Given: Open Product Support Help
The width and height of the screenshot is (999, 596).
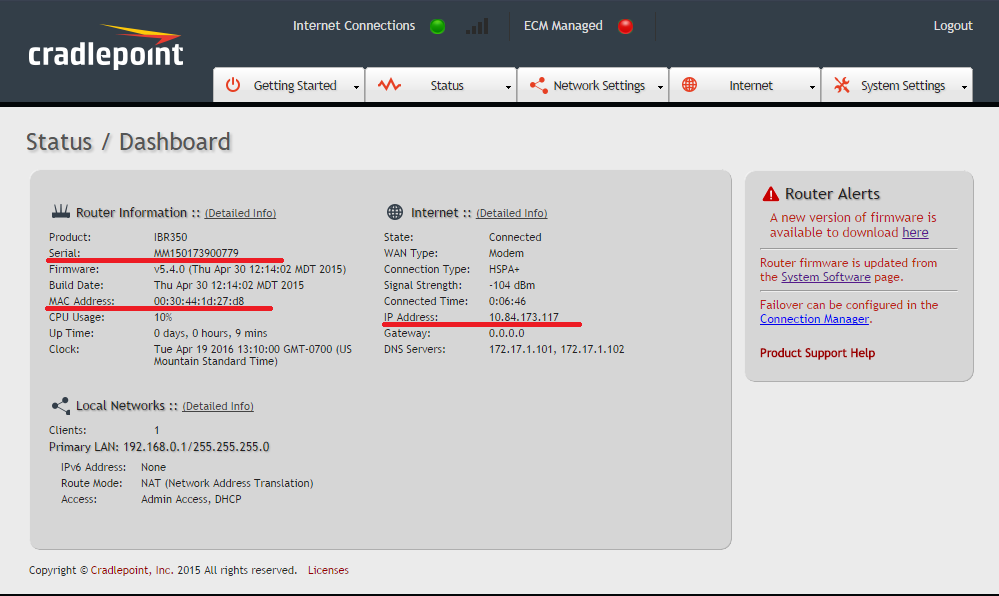Looking at the screenshot, I should click(x=817, y=353).
